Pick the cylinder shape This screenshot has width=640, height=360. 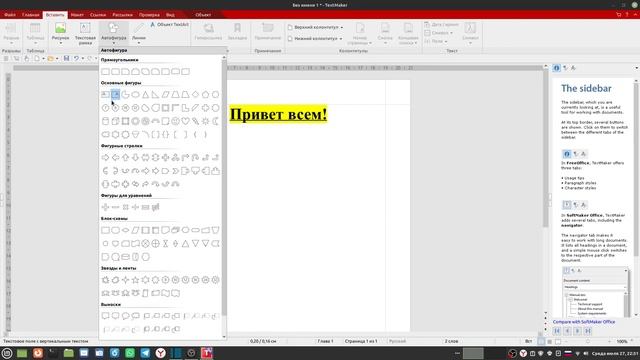[x=105, y=121]
